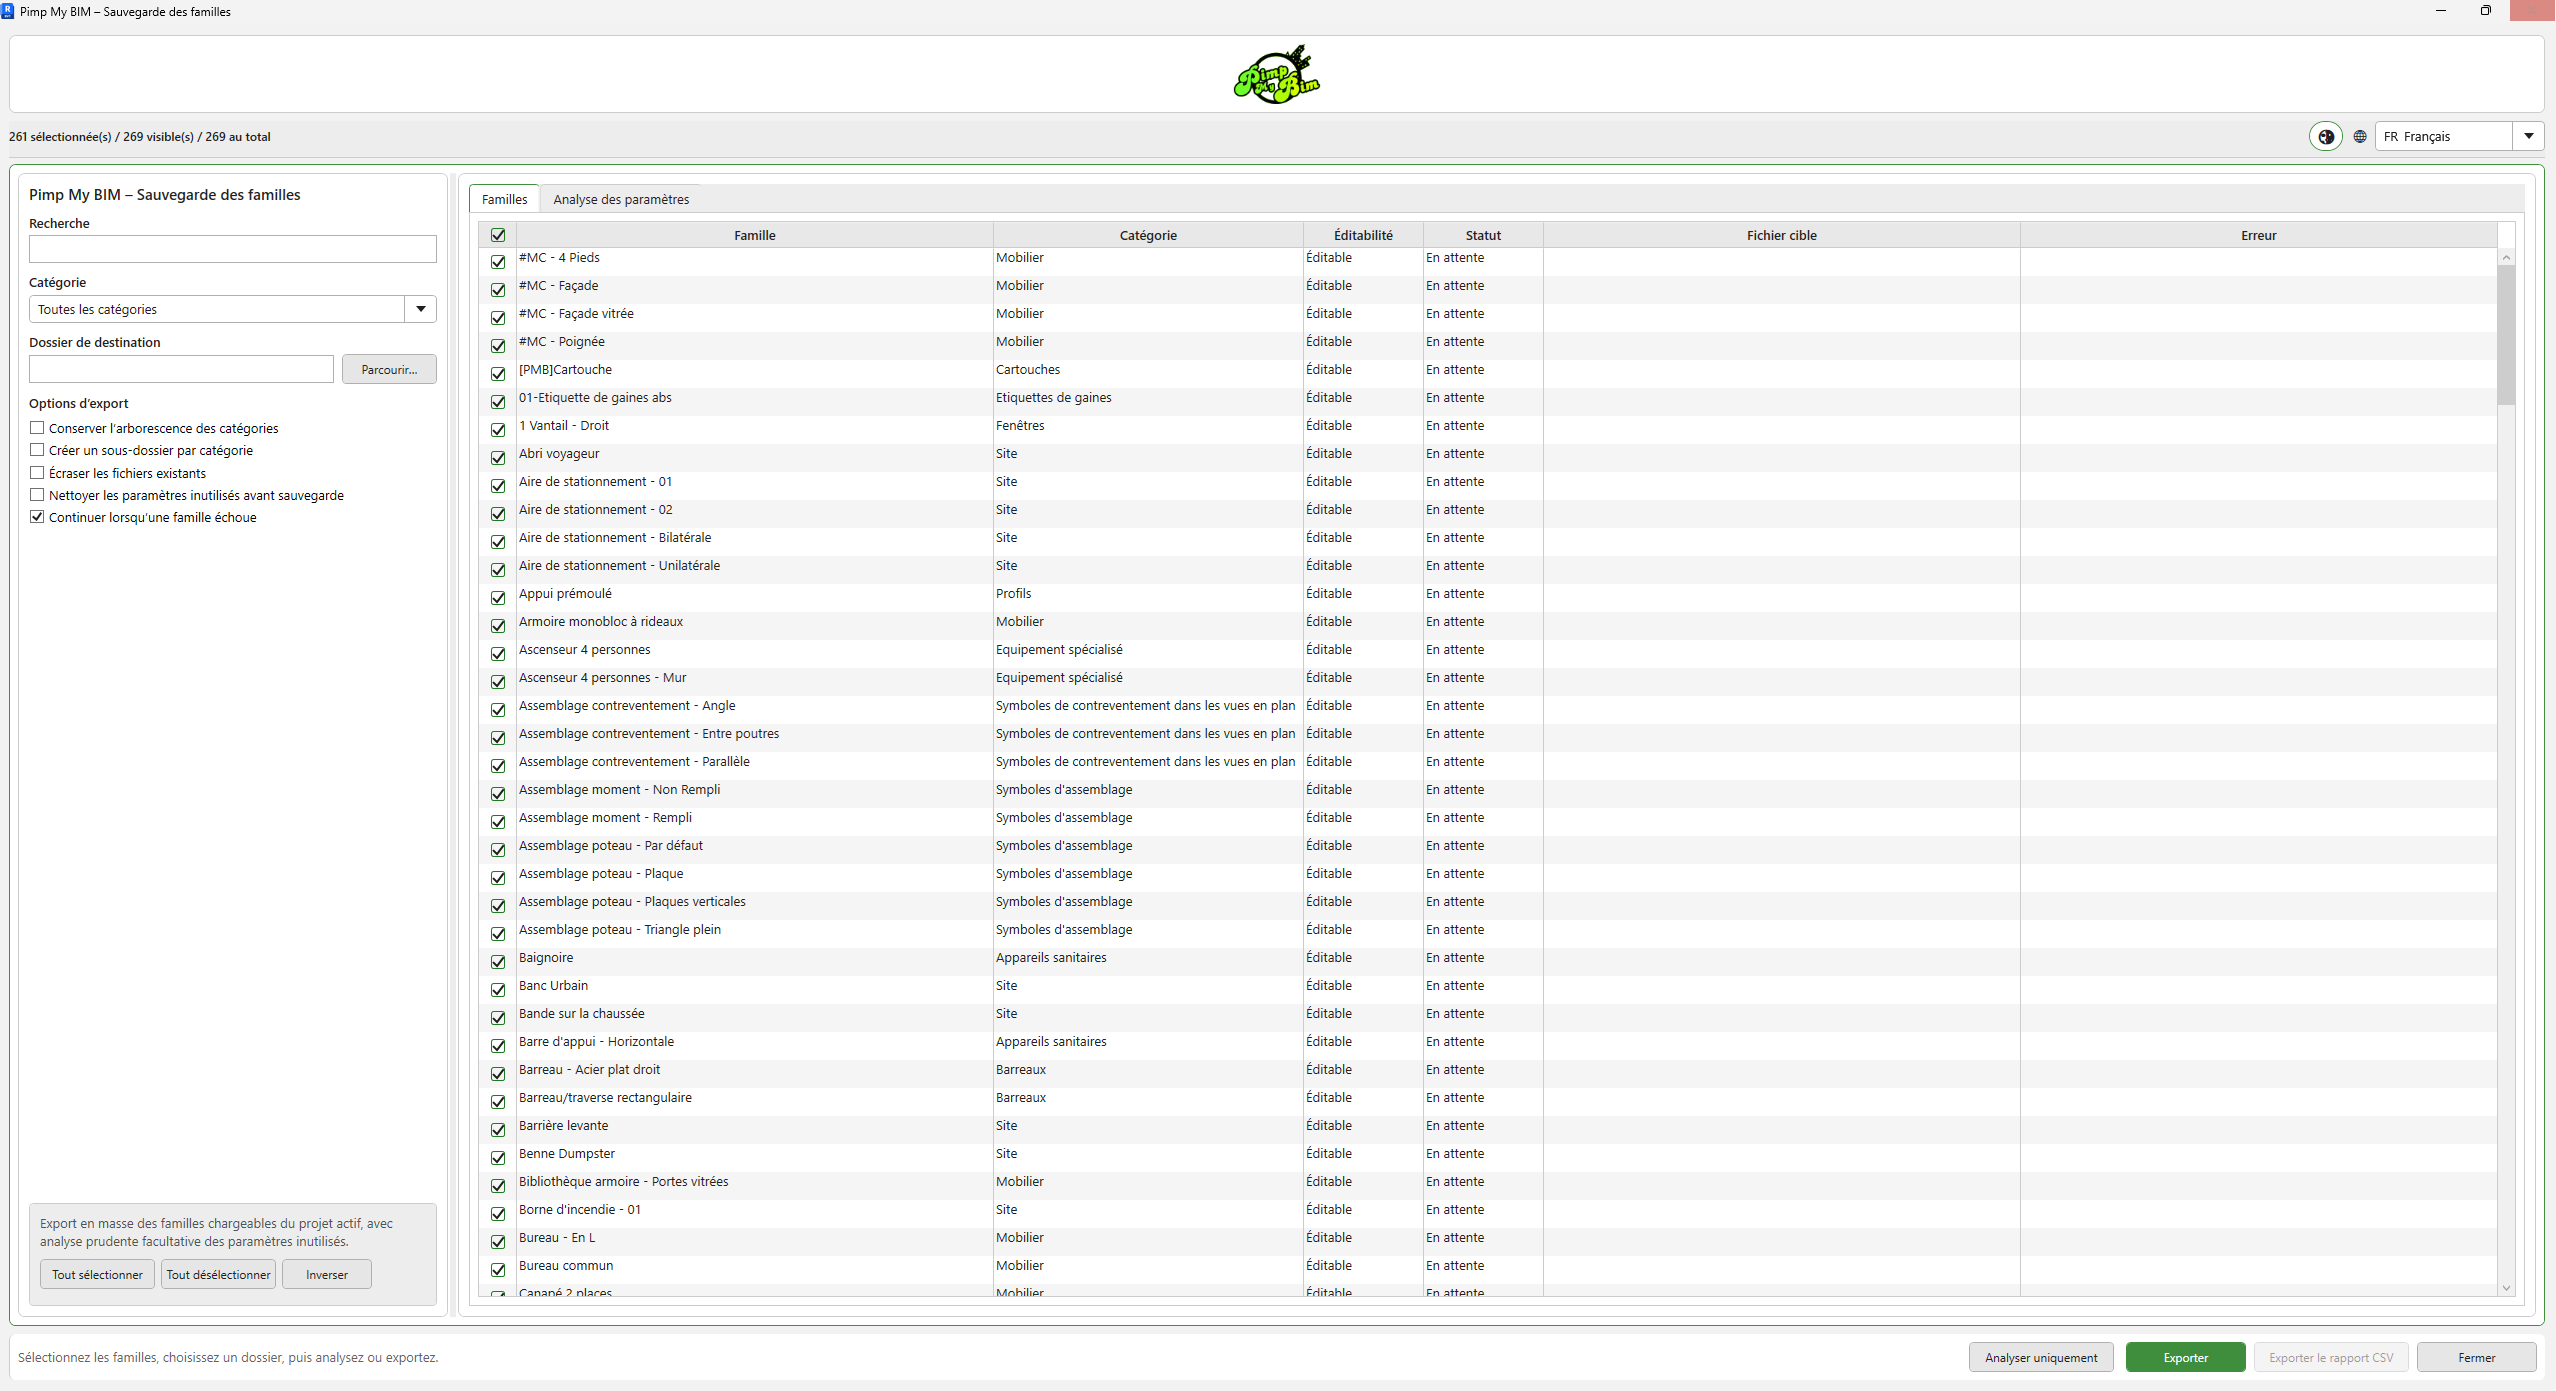Uncheck Continuer lorsqu'une famille échoue
This screenshot has height=1391, width=2556.
(37, 517)
